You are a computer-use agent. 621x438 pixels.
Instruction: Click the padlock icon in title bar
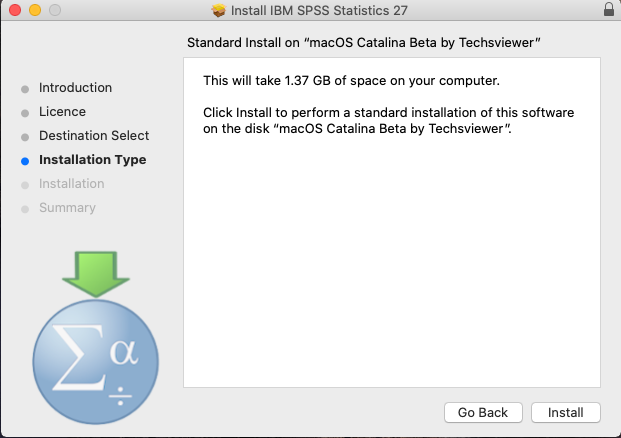click(x=609, y=10)
